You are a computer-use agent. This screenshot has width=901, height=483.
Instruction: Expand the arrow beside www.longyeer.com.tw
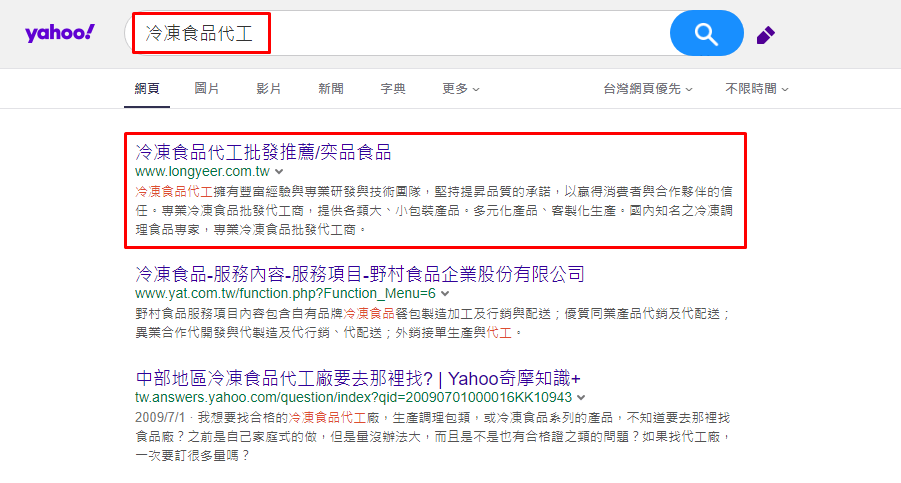tap(279, 172)
